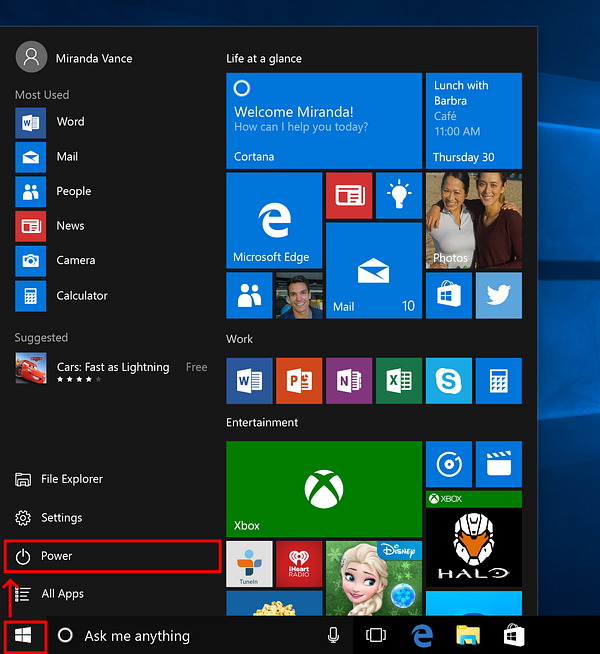The width and height of the screenshot is (600, 654).
Task: Open File Explorer from the taskbar
Action: click(x=468, y=636)
